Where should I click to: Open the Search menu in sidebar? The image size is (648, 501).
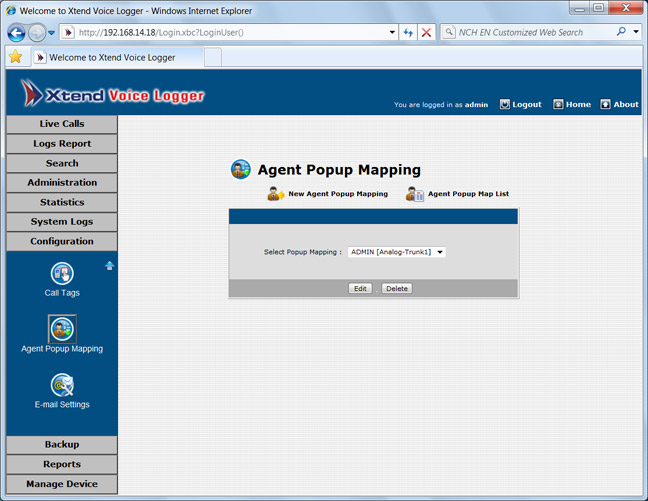click(62, 163)
